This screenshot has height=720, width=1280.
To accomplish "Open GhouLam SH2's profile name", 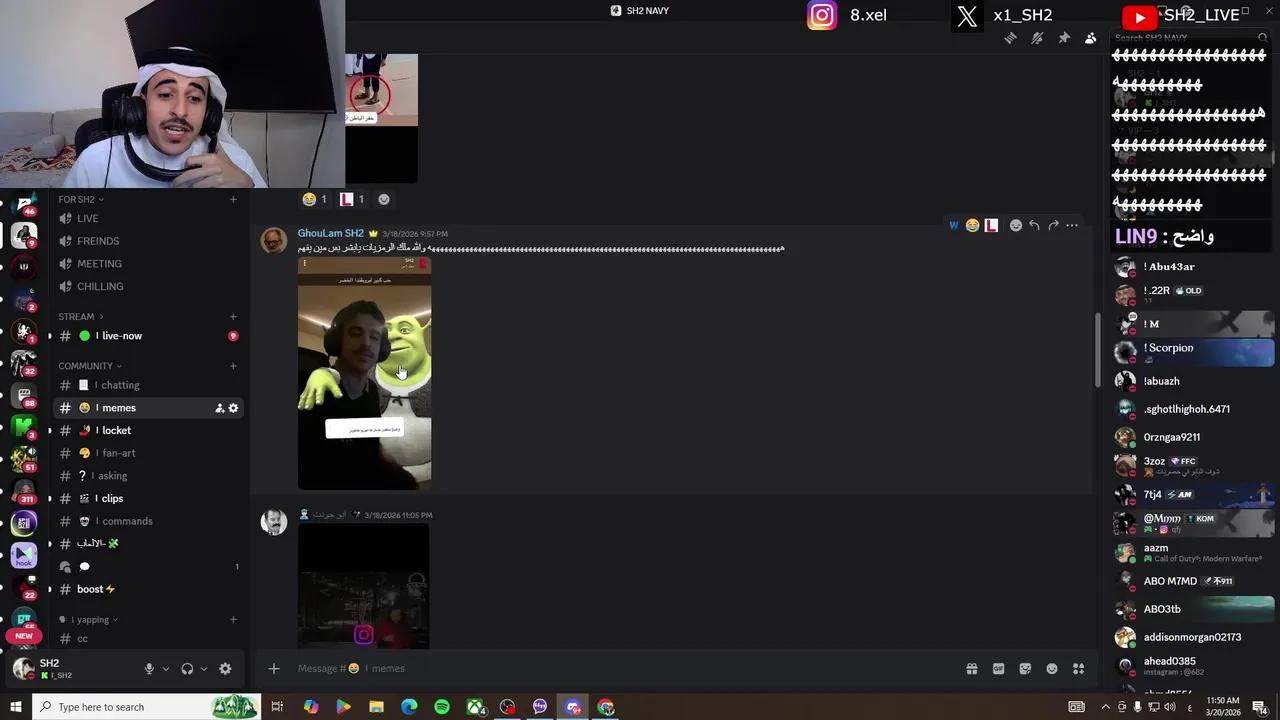I will click(x=330, y=233).
